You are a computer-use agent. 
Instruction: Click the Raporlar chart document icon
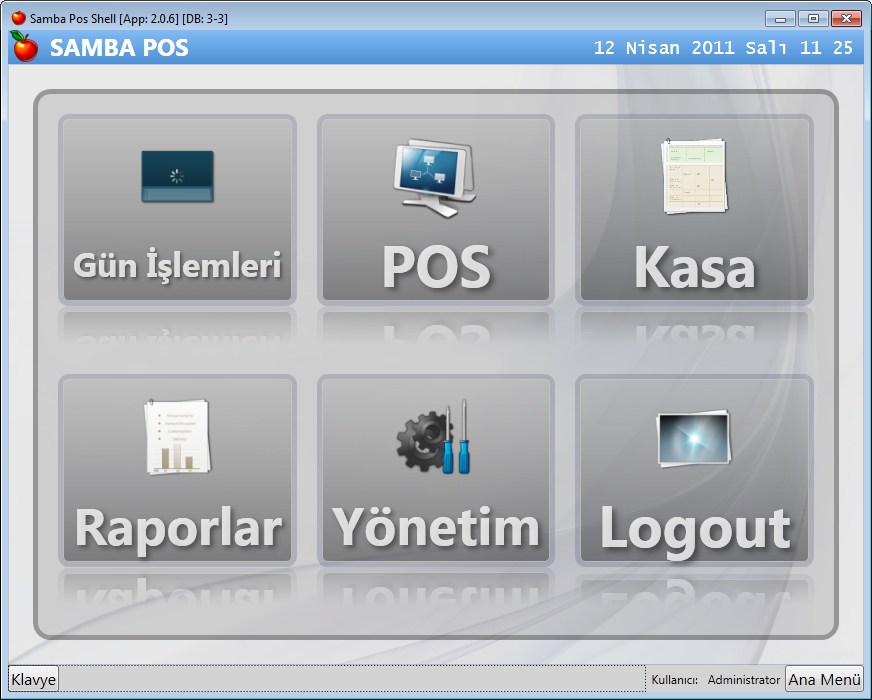(177, 436)
